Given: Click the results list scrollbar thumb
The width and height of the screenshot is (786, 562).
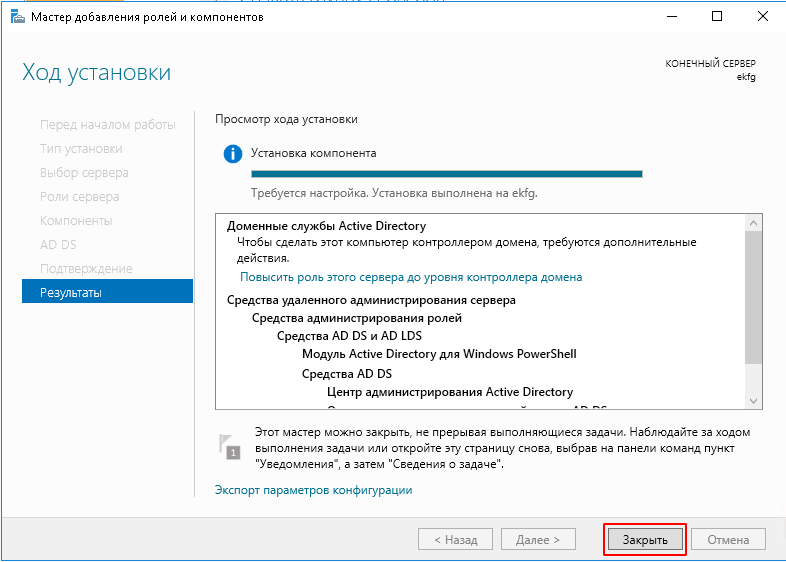Looking at the screenshot, I should point(753,297).
